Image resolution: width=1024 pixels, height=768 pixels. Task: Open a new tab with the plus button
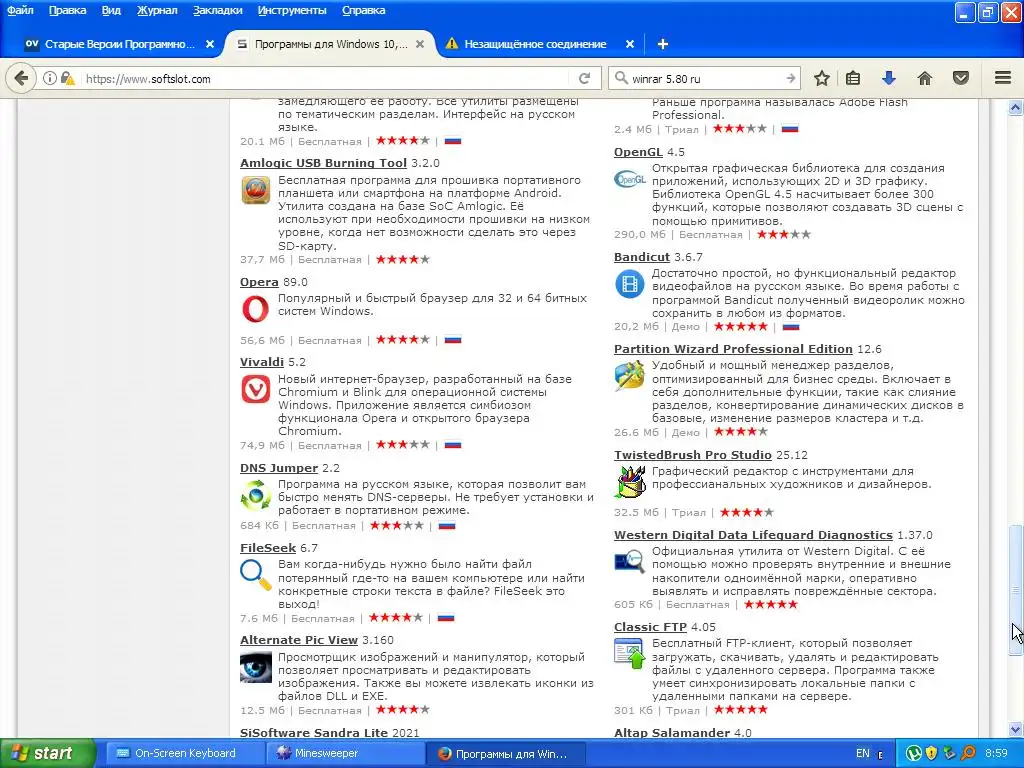click(x=663, y=44)
